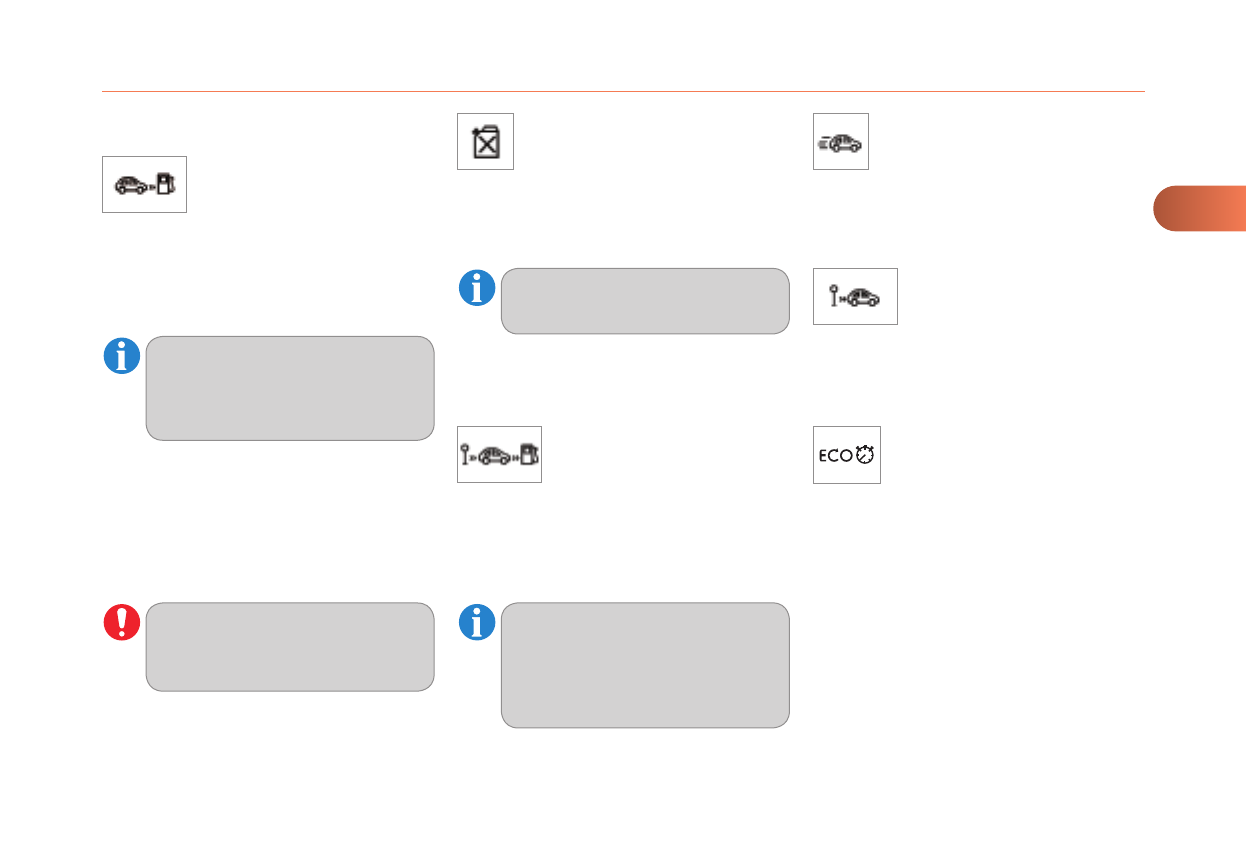This screenshot has height=850, width=1247.
Task: Click the marker-to-car distance travelled icon
Action: [855, 297]
